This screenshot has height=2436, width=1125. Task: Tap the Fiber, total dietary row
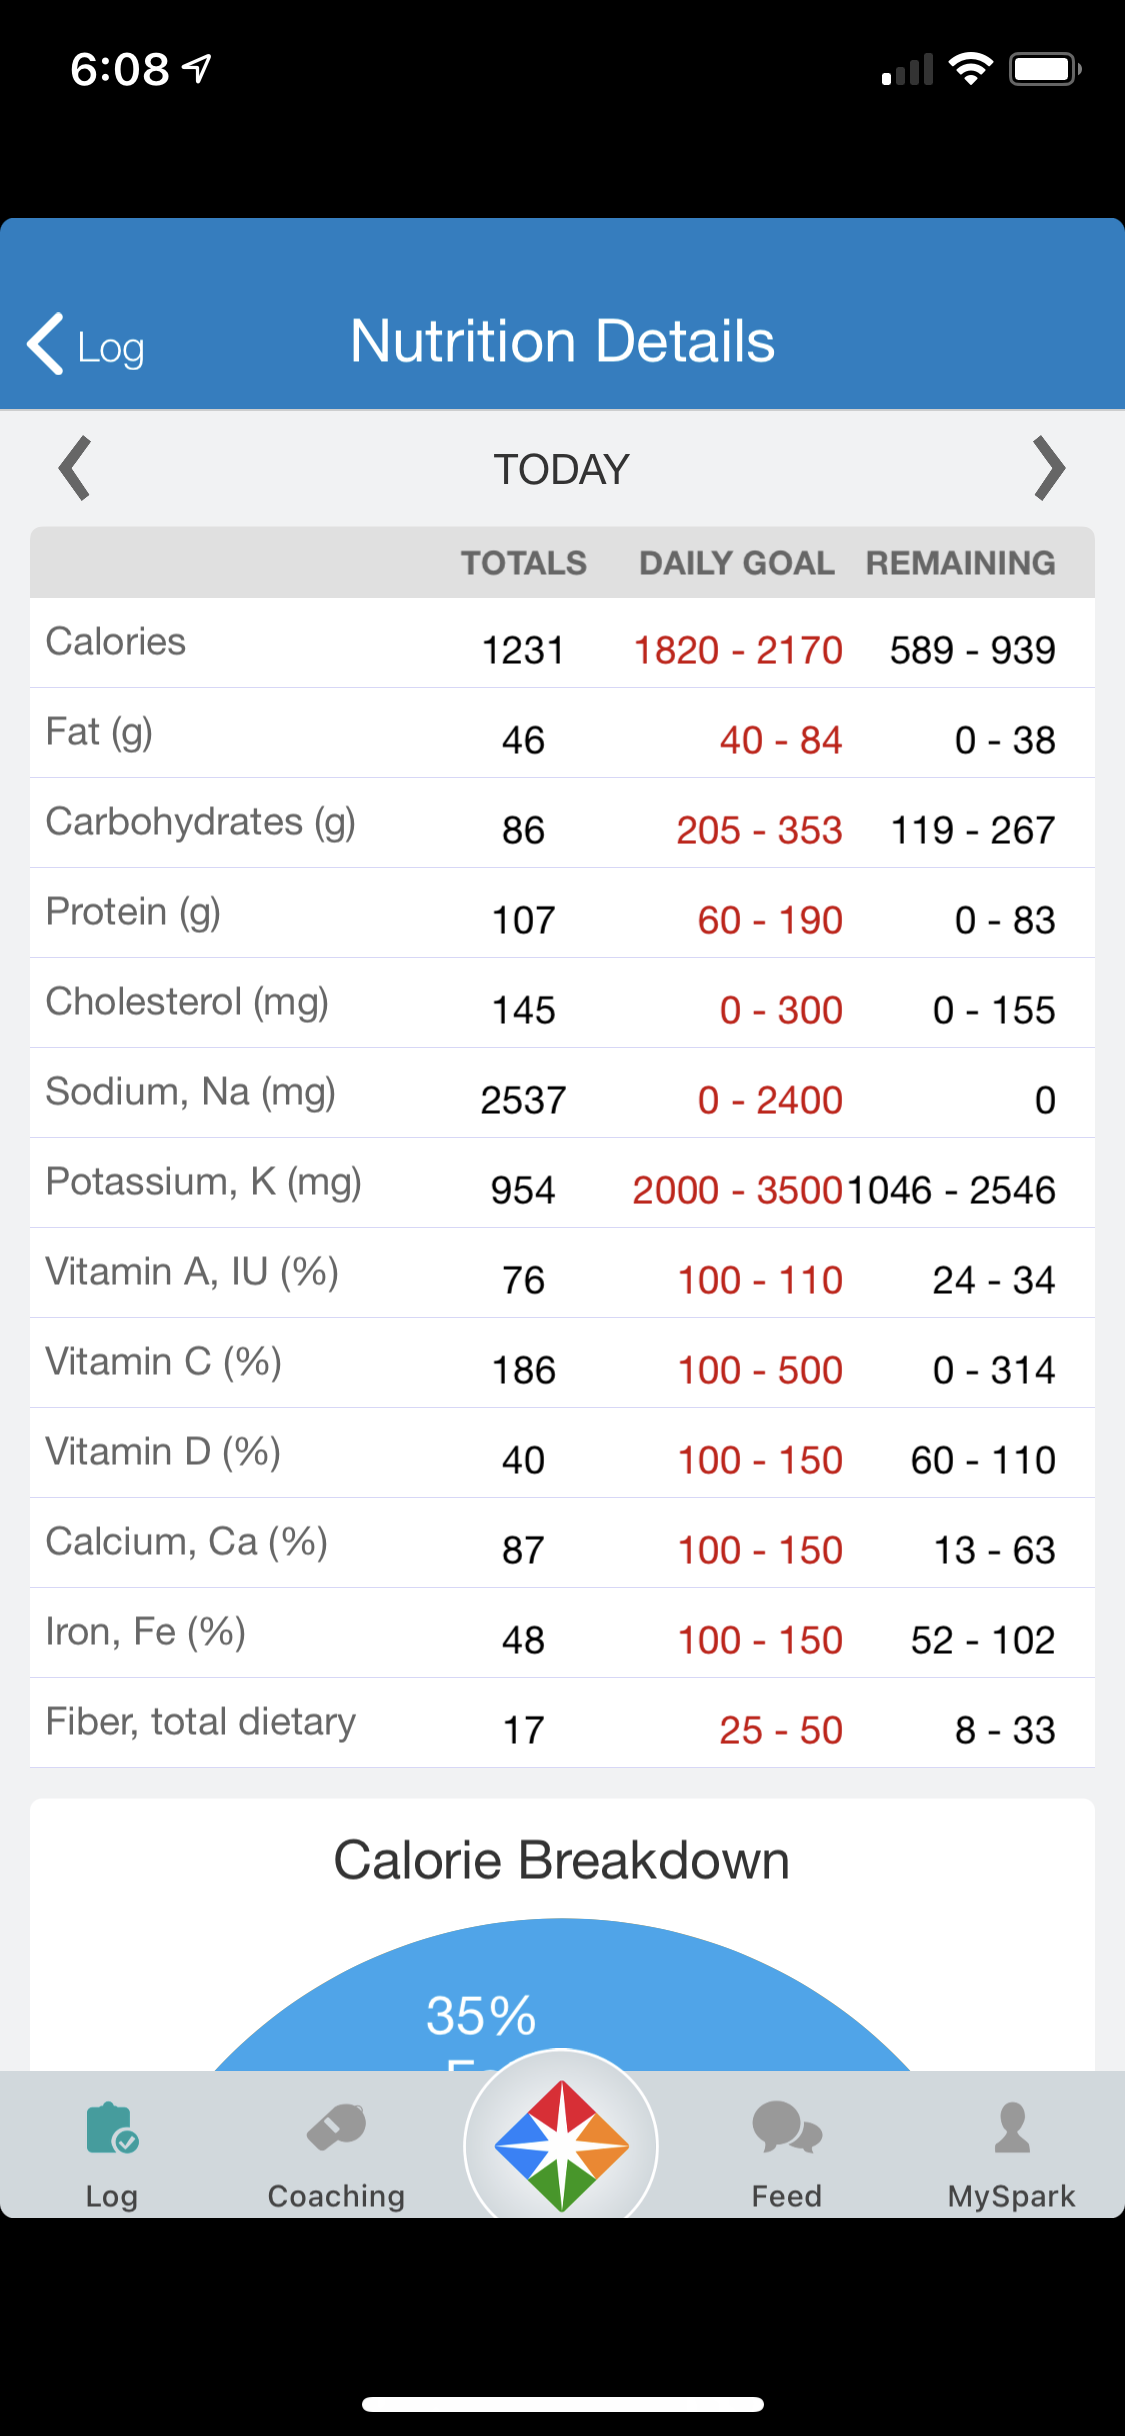coord(562,1723)
